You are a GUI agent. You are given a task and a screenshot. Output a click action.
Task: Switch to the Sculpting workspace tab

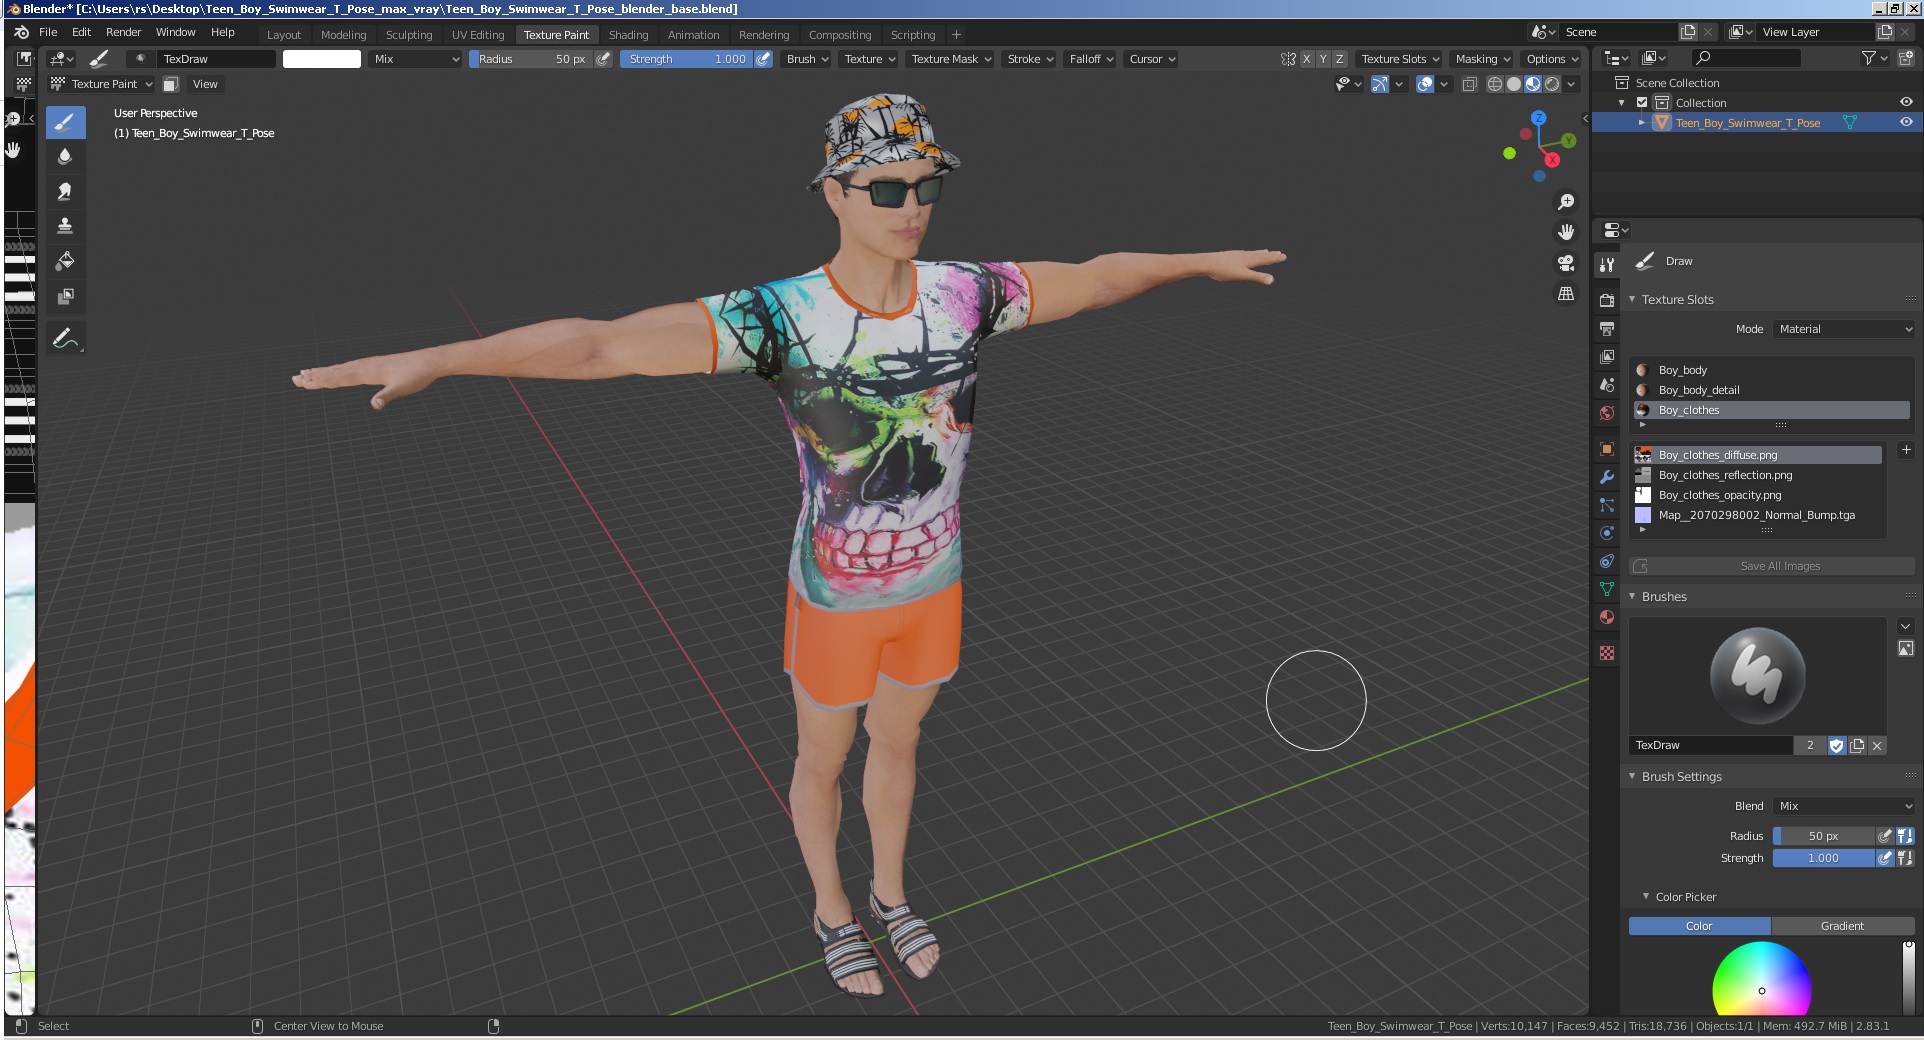click(x=409, y=34)
